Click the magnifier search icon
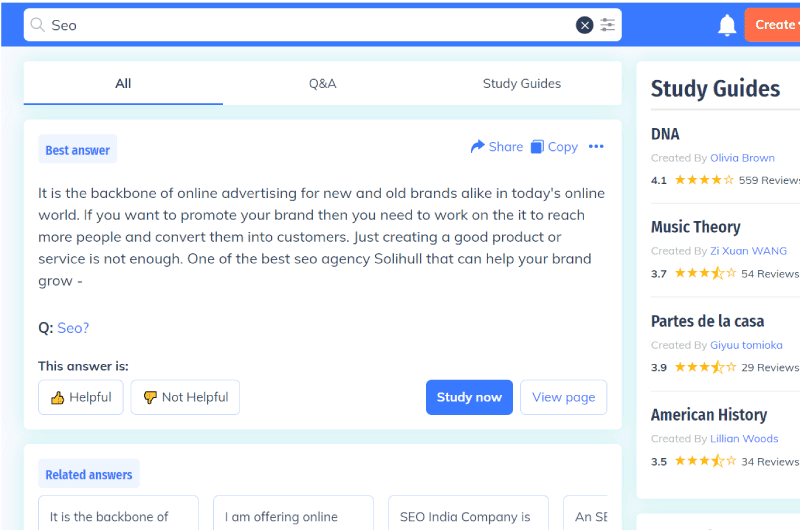This screenshot has width=800, height=530. [37, 24]
